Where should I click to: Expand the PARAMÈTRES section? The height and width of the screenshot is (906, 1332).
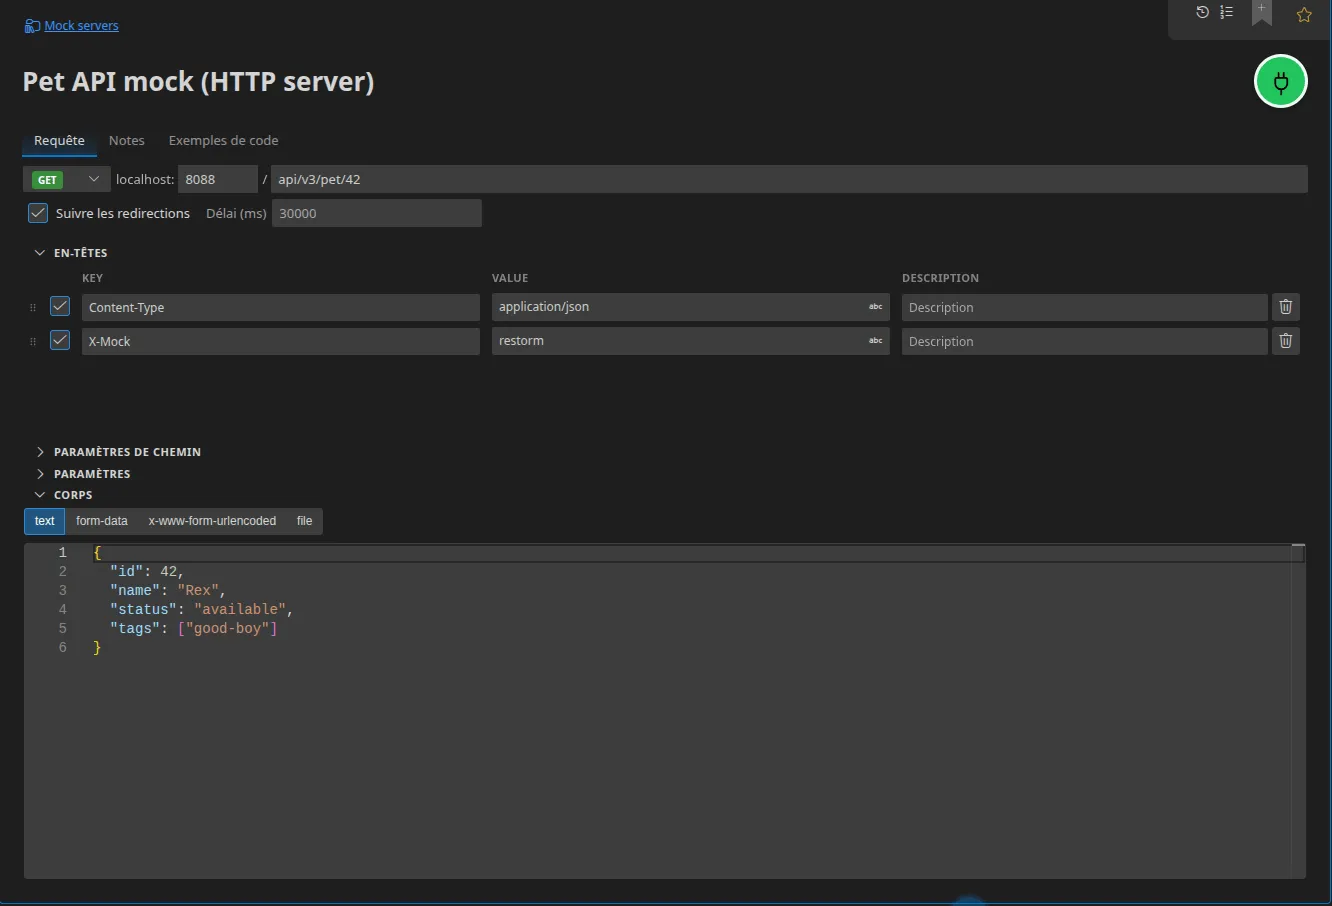tap(40, 474)
